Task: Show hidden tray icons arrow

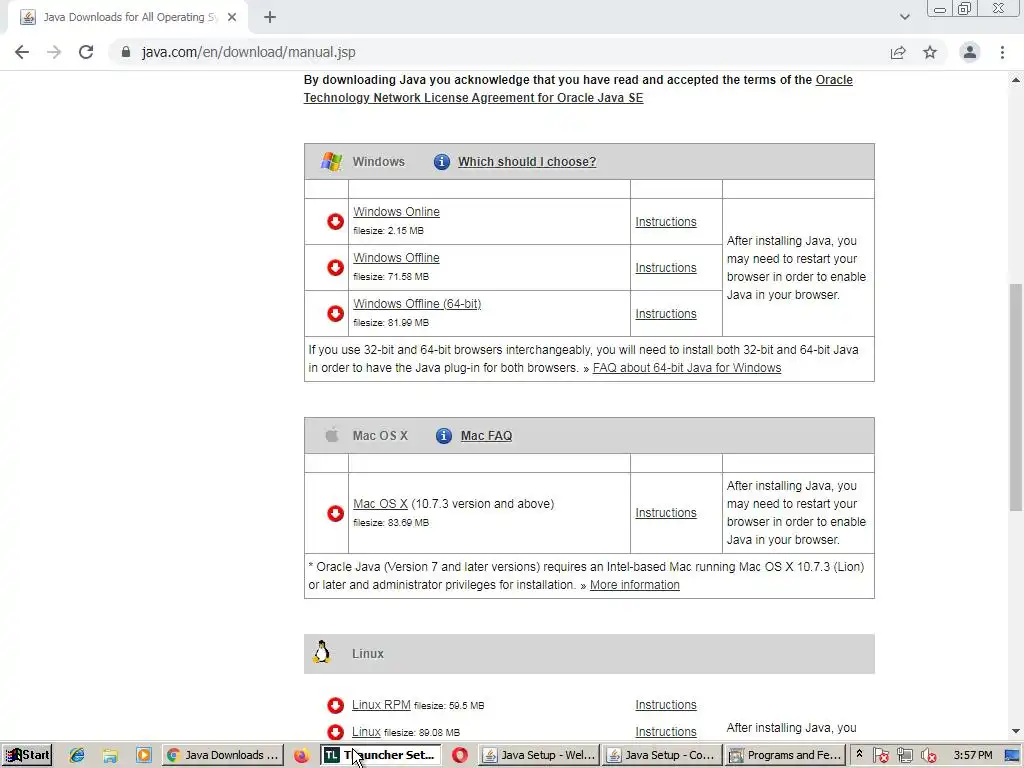Action: pos(859,754)
